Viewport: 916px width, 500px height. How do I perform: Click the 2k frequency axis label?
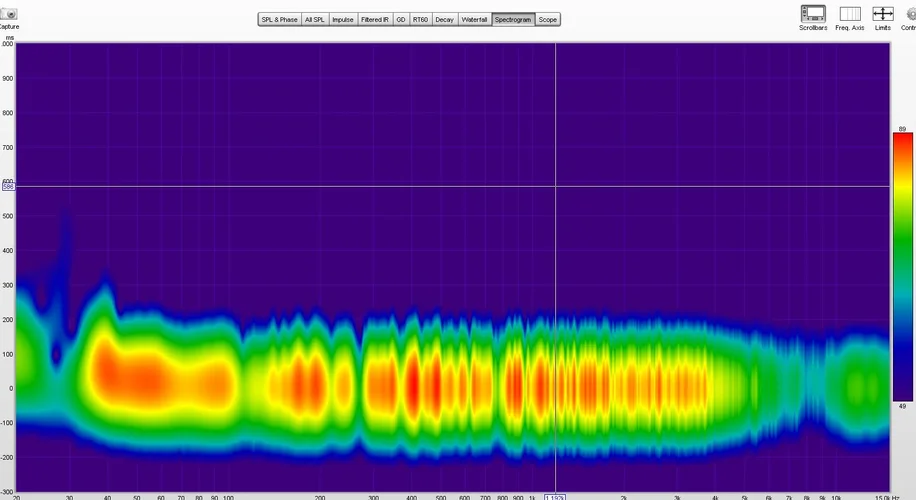[x=623, y=498]
